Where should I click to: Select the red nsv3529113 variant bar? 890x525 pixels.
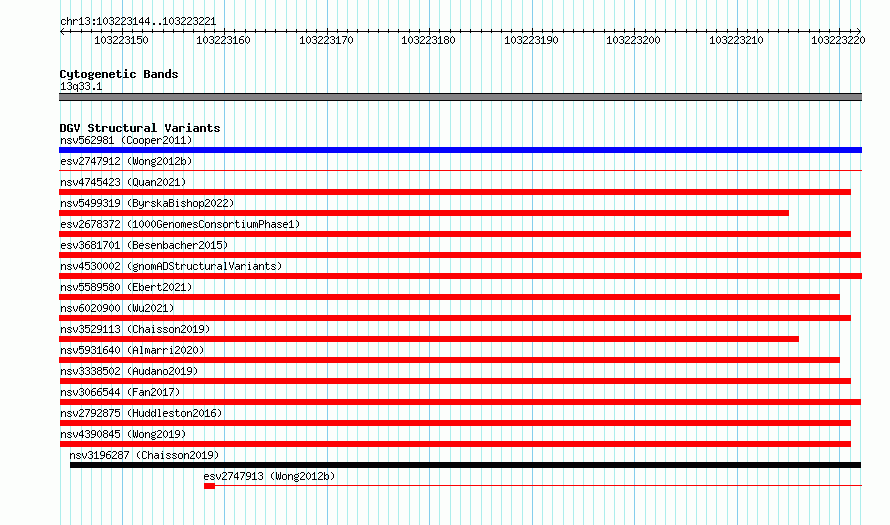point(429,339)
